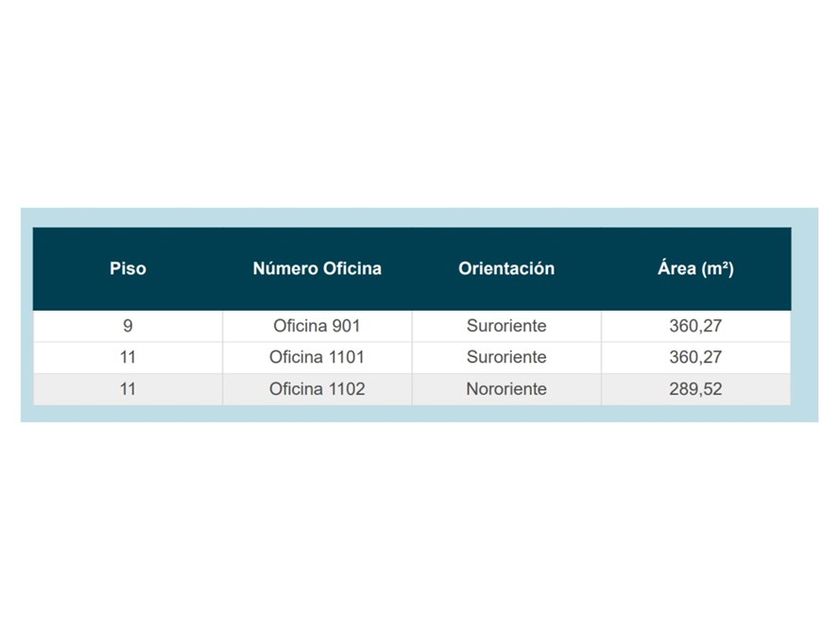
Task: Click the Oficina 1102 cell
Action: [x=317, y=389]
